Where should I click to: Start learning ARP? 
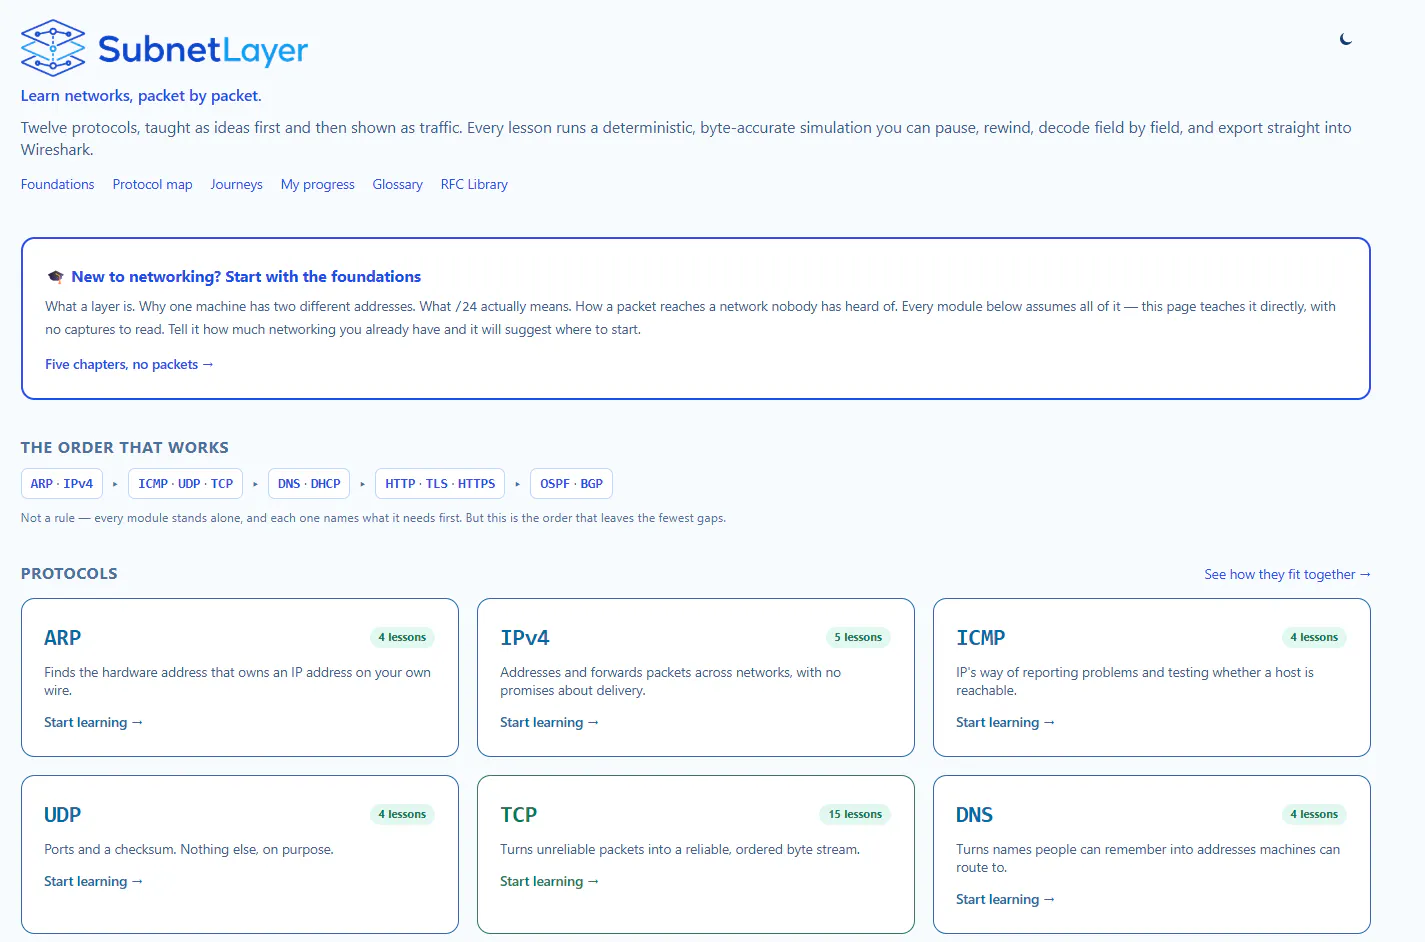click(93, 722)
